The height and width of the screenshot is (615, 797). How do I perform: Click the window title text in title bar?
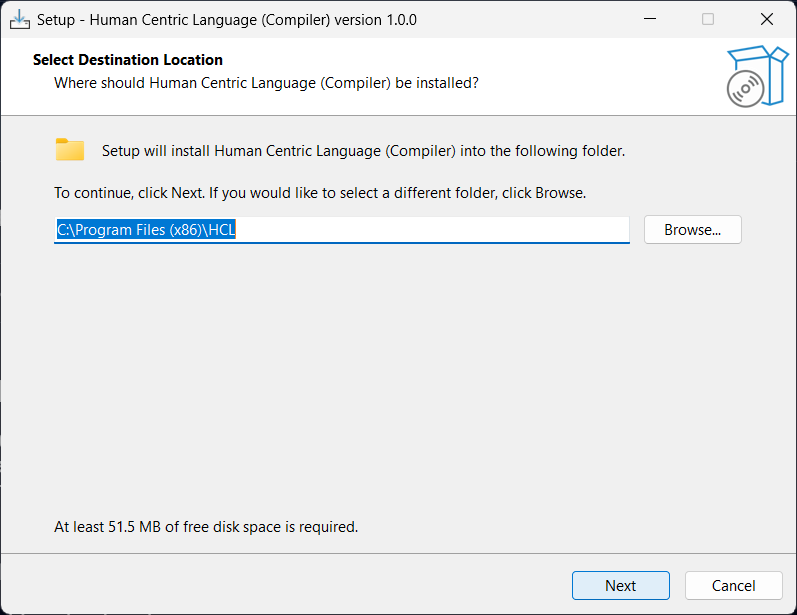(227, 19)
